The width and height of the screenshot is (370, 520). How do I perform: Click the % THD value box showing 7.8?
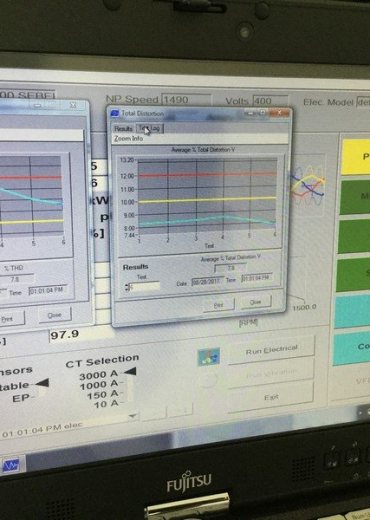point(16,279)
